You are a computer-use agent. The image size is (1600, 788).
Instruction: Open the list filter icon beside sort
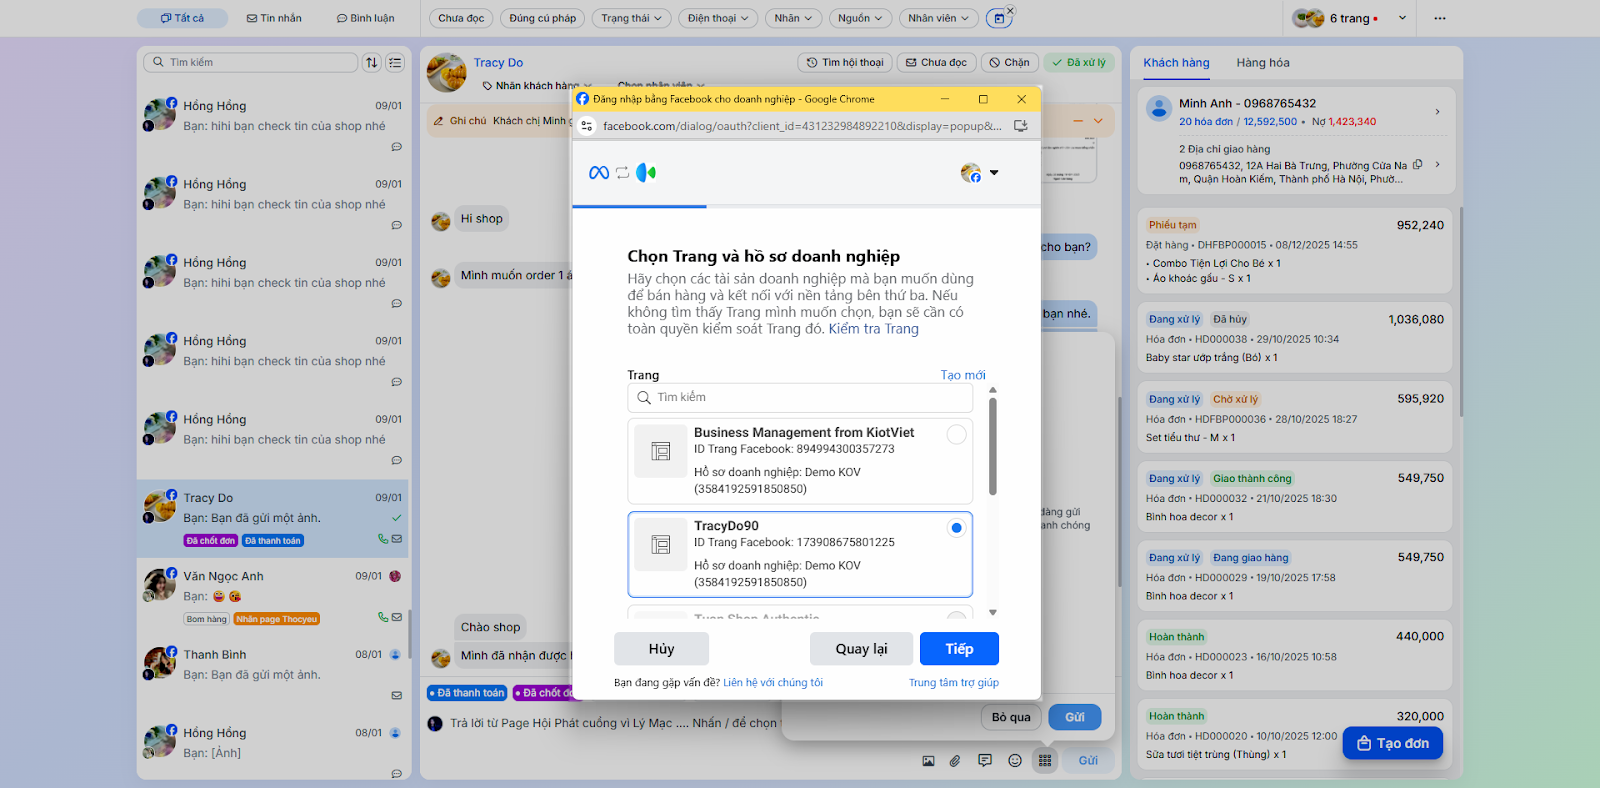[x=395, y=62]
